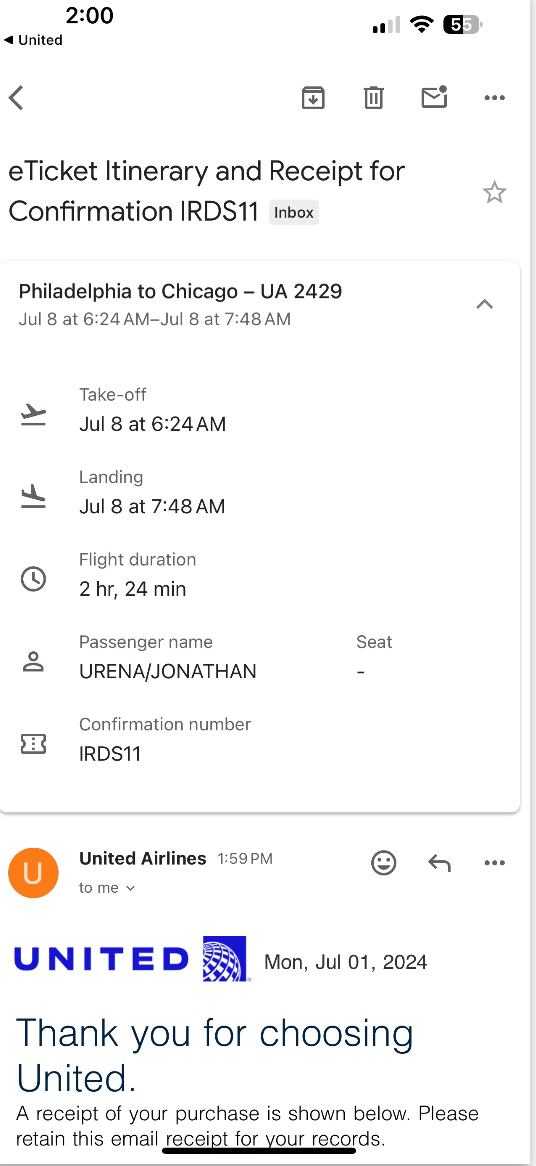Viewport: 536px width, 1166px height.
Task: Open United Airlines message options menu
Action: [x=494, y=863]
